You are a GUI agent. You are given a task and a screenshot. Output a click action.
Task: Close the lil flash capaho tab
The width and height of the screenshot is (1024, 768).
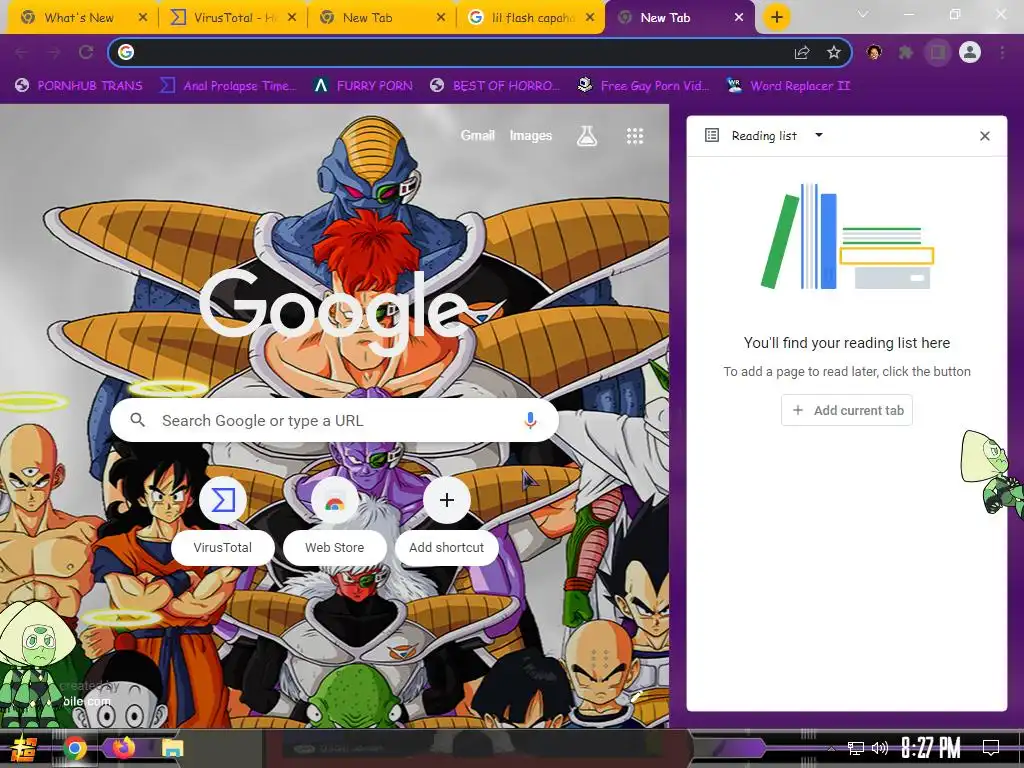coord(590,18)
